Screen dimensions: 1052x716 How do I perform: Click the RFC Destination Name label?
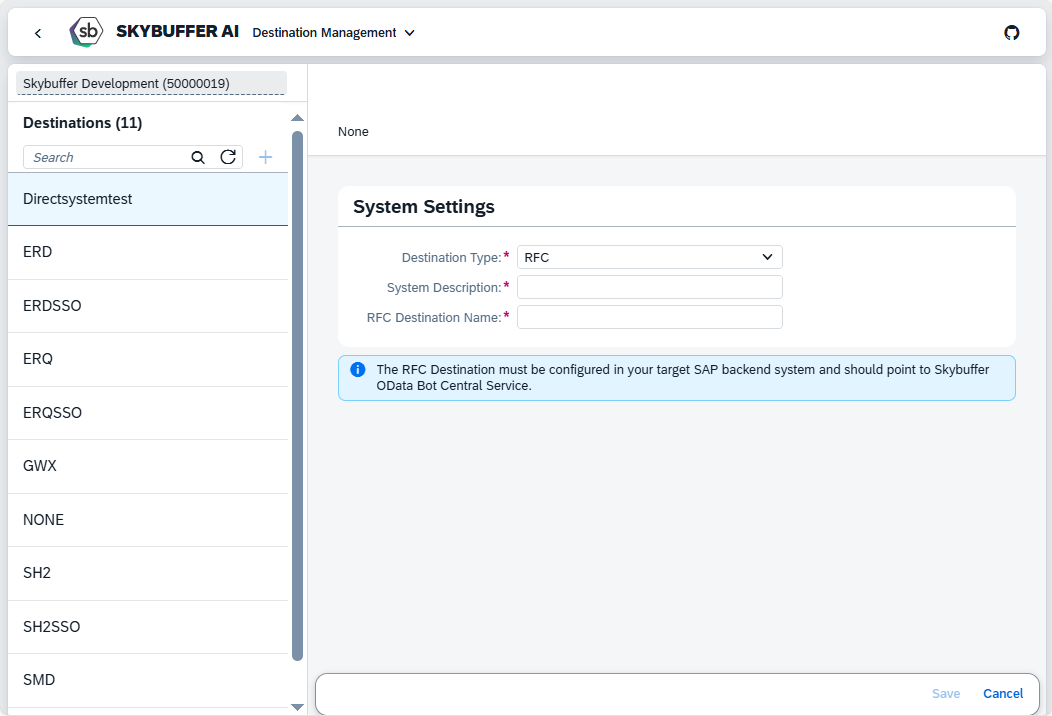click(x=434, y=317)
